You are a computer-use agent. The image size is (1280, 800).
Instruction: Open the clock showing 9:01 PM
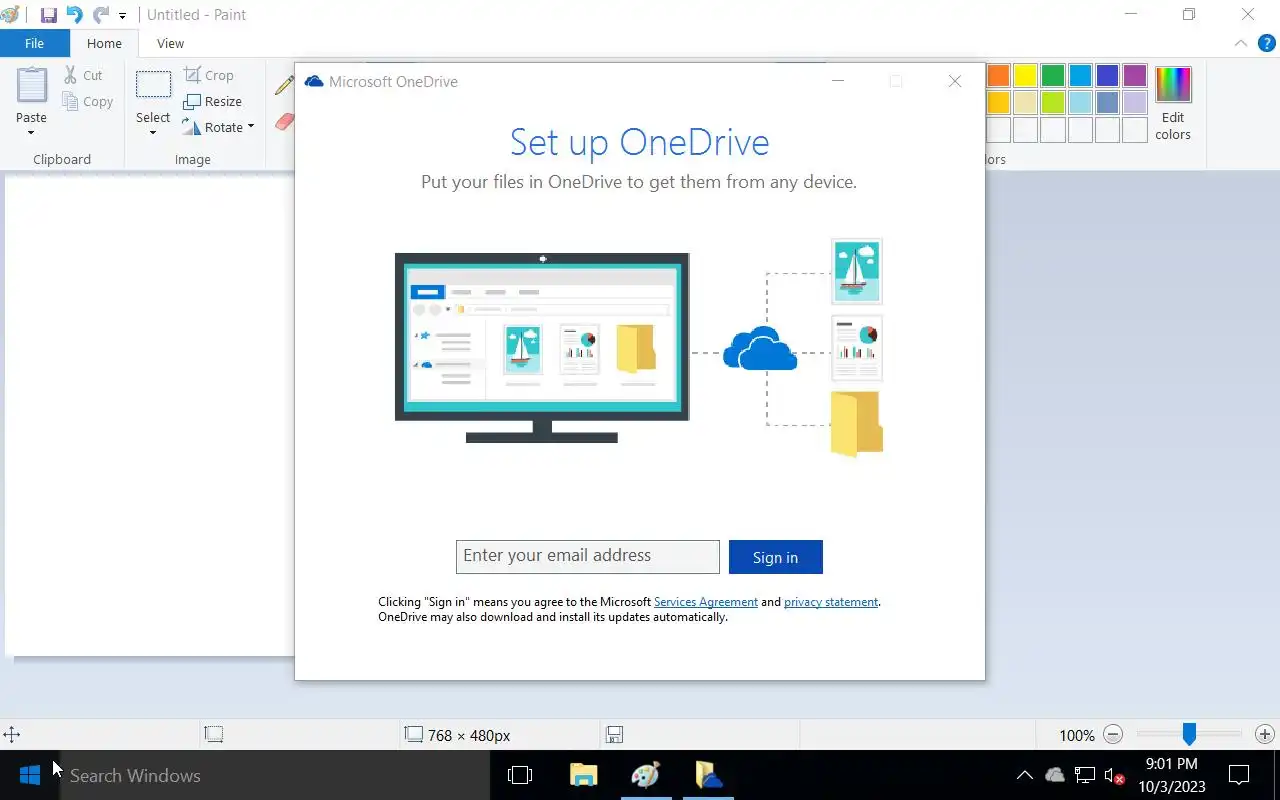pos(1171,775)
